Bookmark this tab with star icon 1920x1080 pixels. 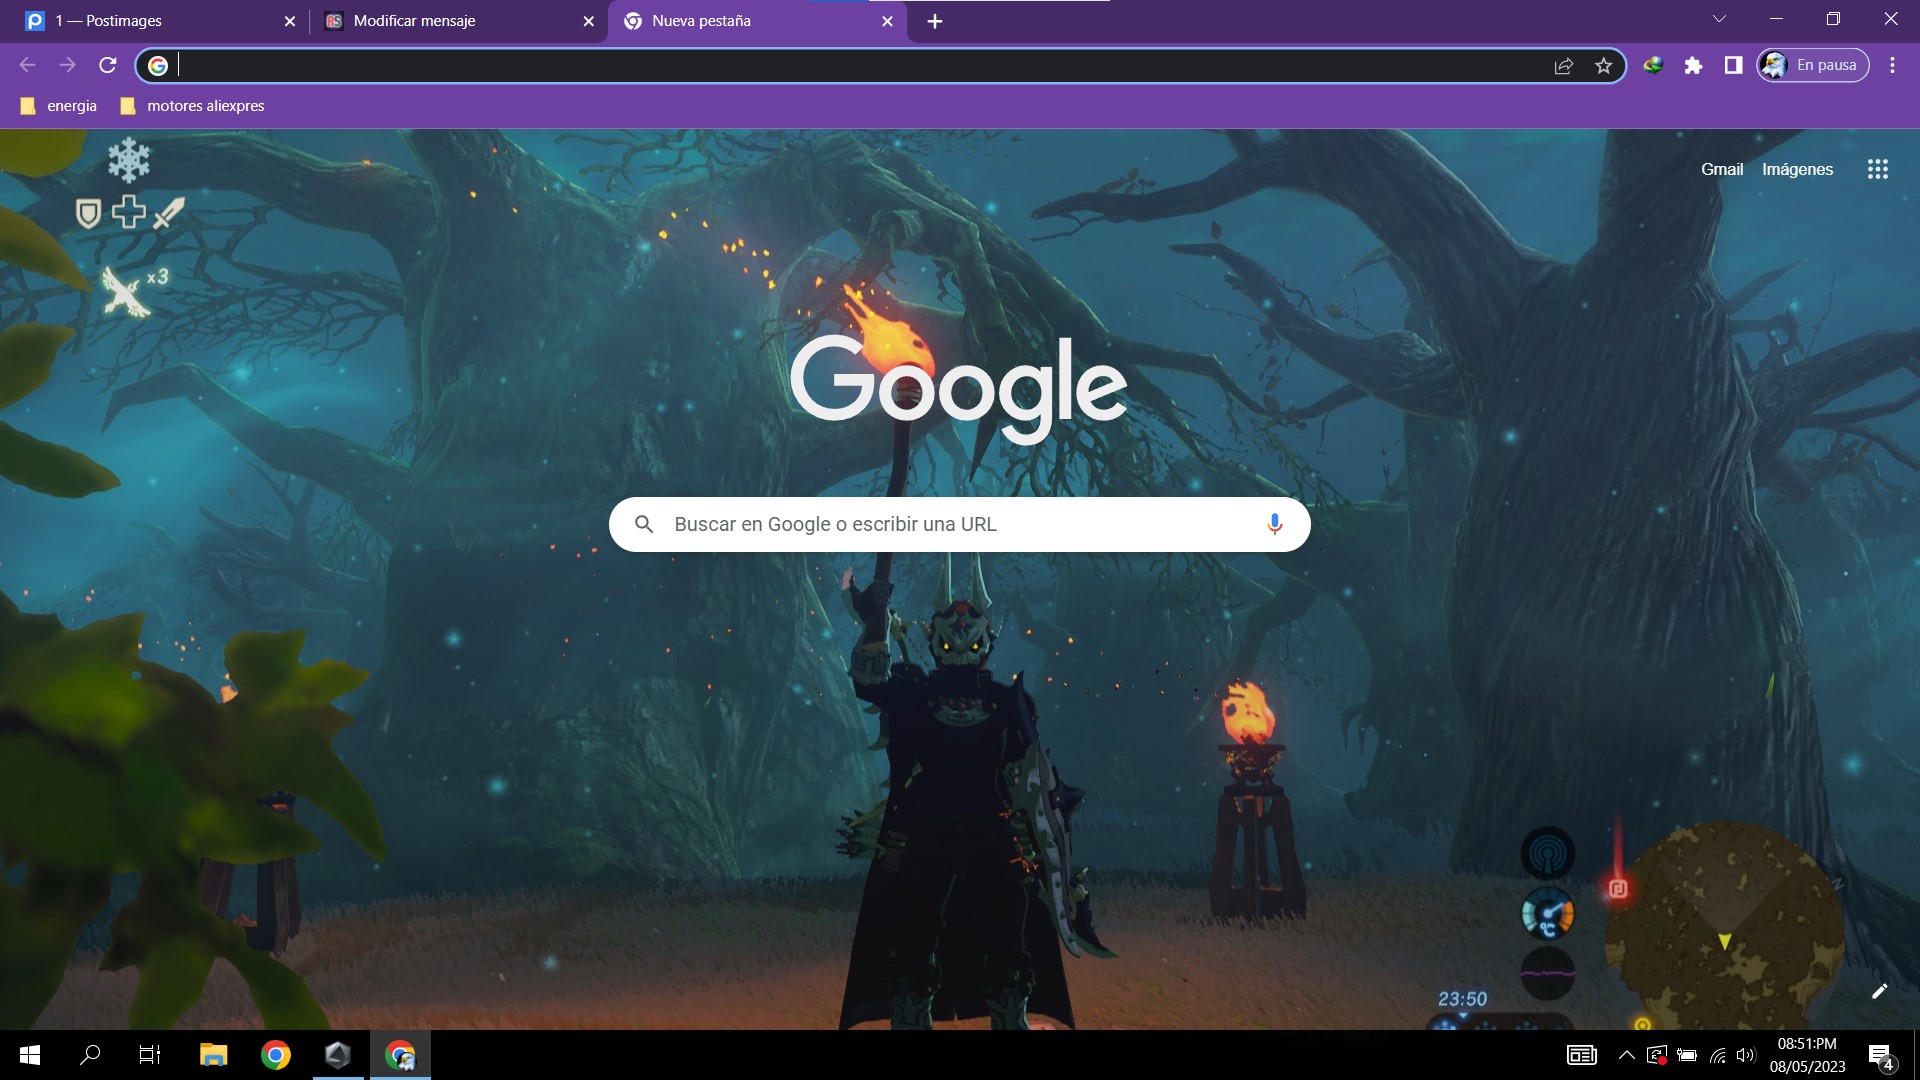click(1604, 66)
